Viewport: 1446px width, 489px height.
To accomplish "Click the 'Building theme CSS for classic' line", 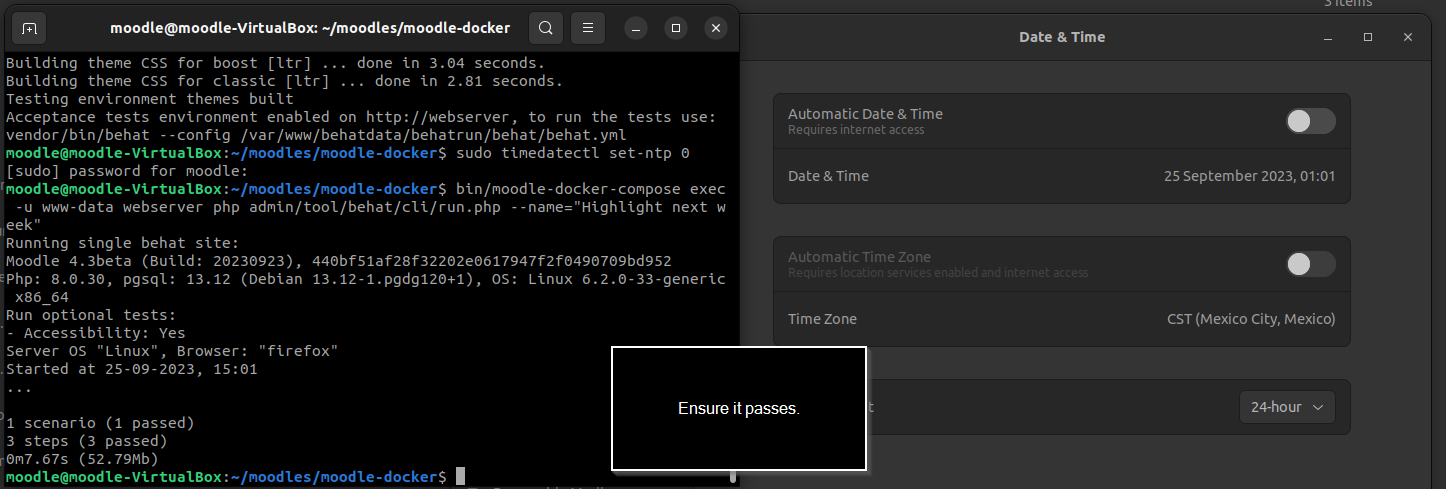I will point(285,81).
